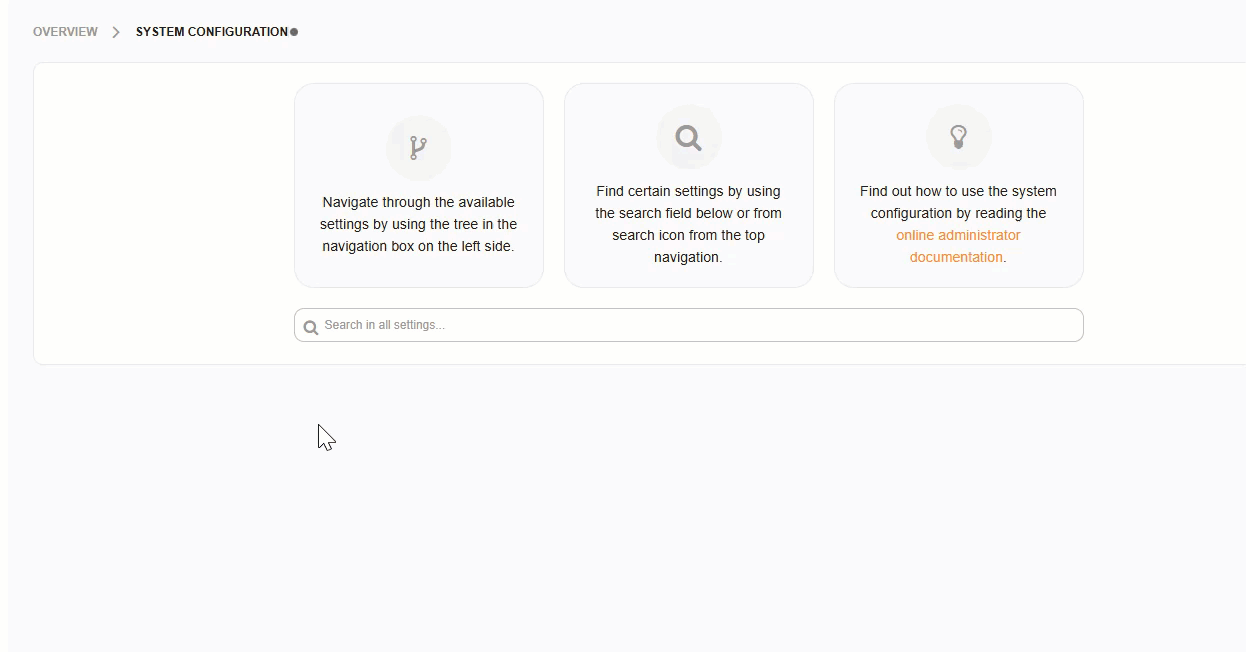Focus the 'Search in all settings' field
Image resolution: width=1246 pixels, height=652 pixels.
click(688, 325)
